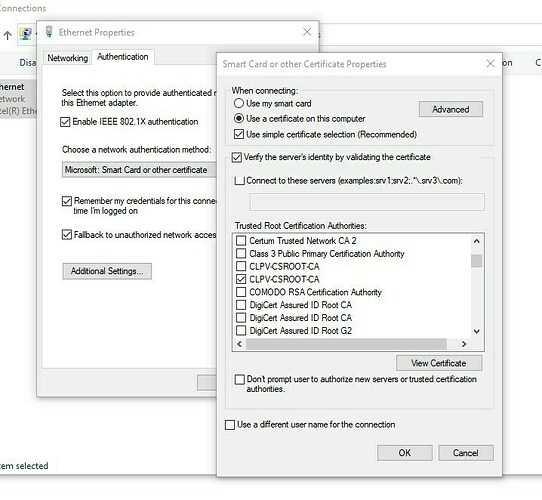542x500 pixels.
Task: Click the certificate list vertical scrollbar thumb
Action: point(477,261)
